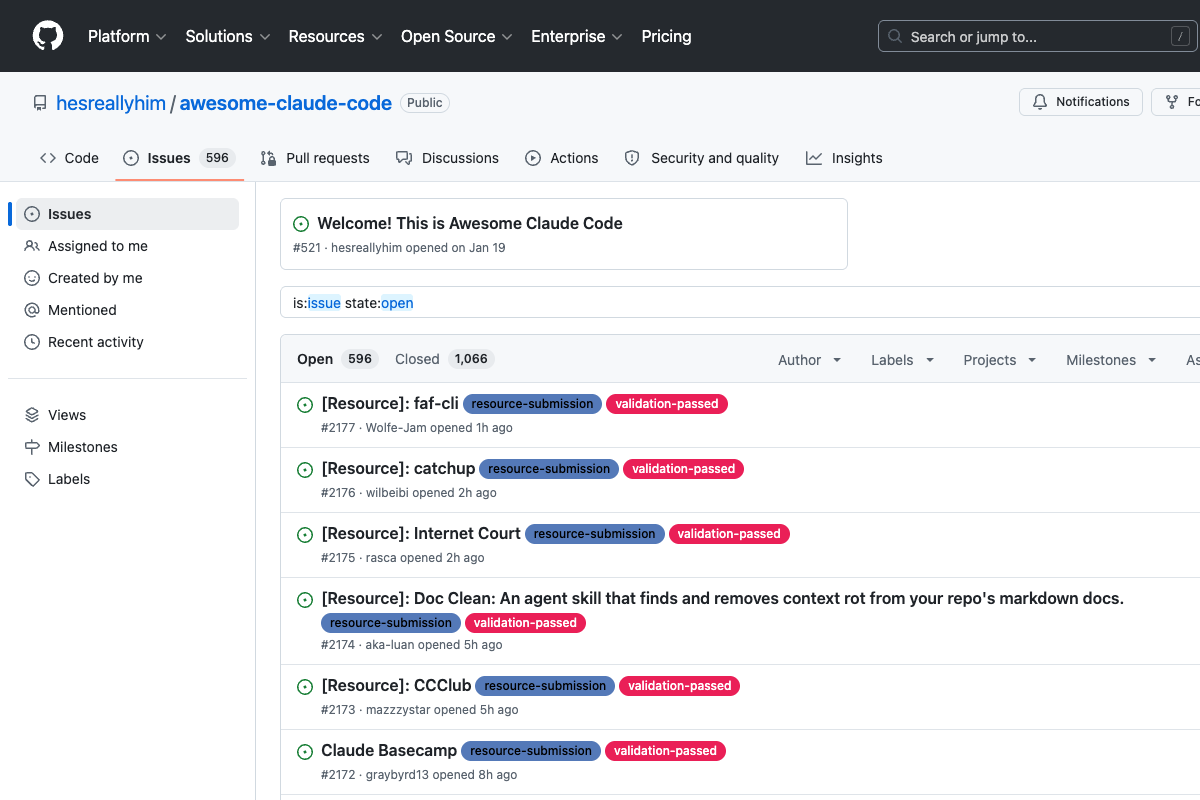The height and width of the screenshot is (800, 1200).
Task: Open the Discussions tab
Action: pos(447,158)
